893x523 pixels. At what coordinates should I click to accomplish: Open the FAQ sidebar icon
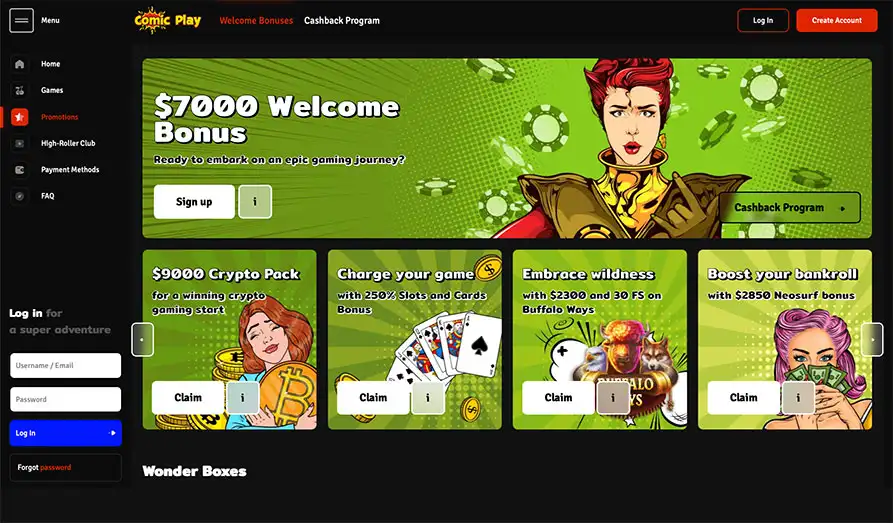click(19, 196)
